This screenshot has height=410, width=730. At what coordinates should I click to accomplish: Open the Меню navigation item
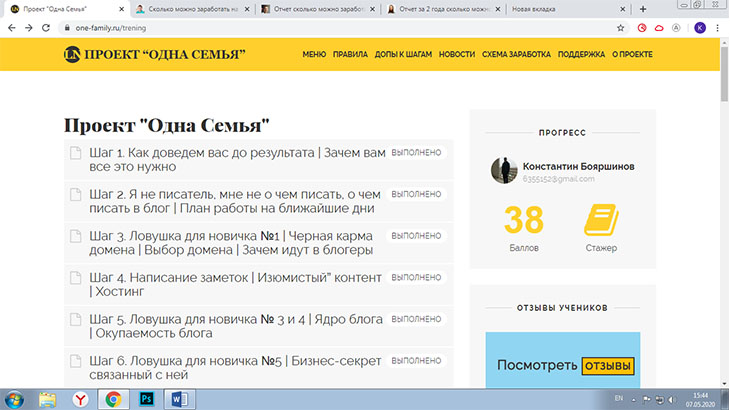pyautogui.click(x=314, y=54)
